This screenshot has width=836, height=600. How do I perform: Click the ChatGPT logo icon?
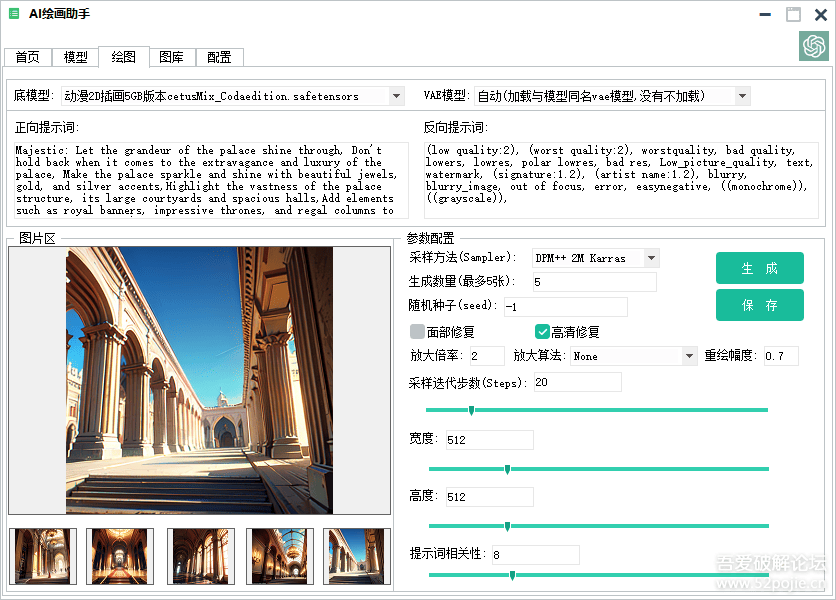pos(814,46)
